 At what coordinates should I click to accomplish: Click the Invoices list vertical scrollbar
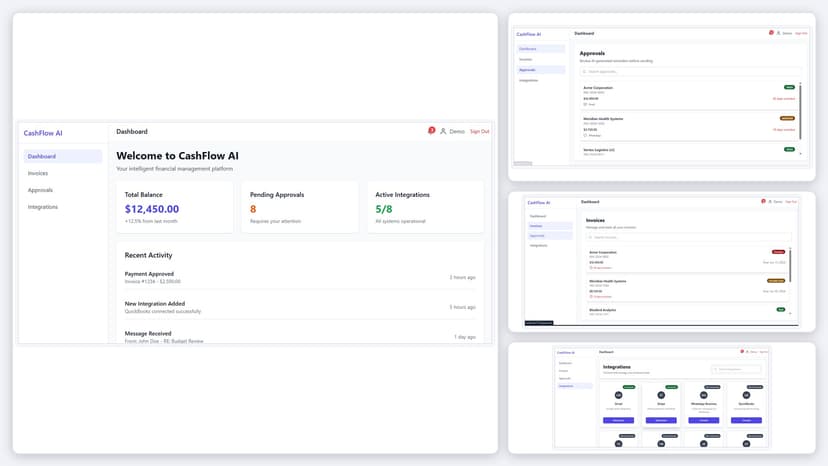coord(791,265)
